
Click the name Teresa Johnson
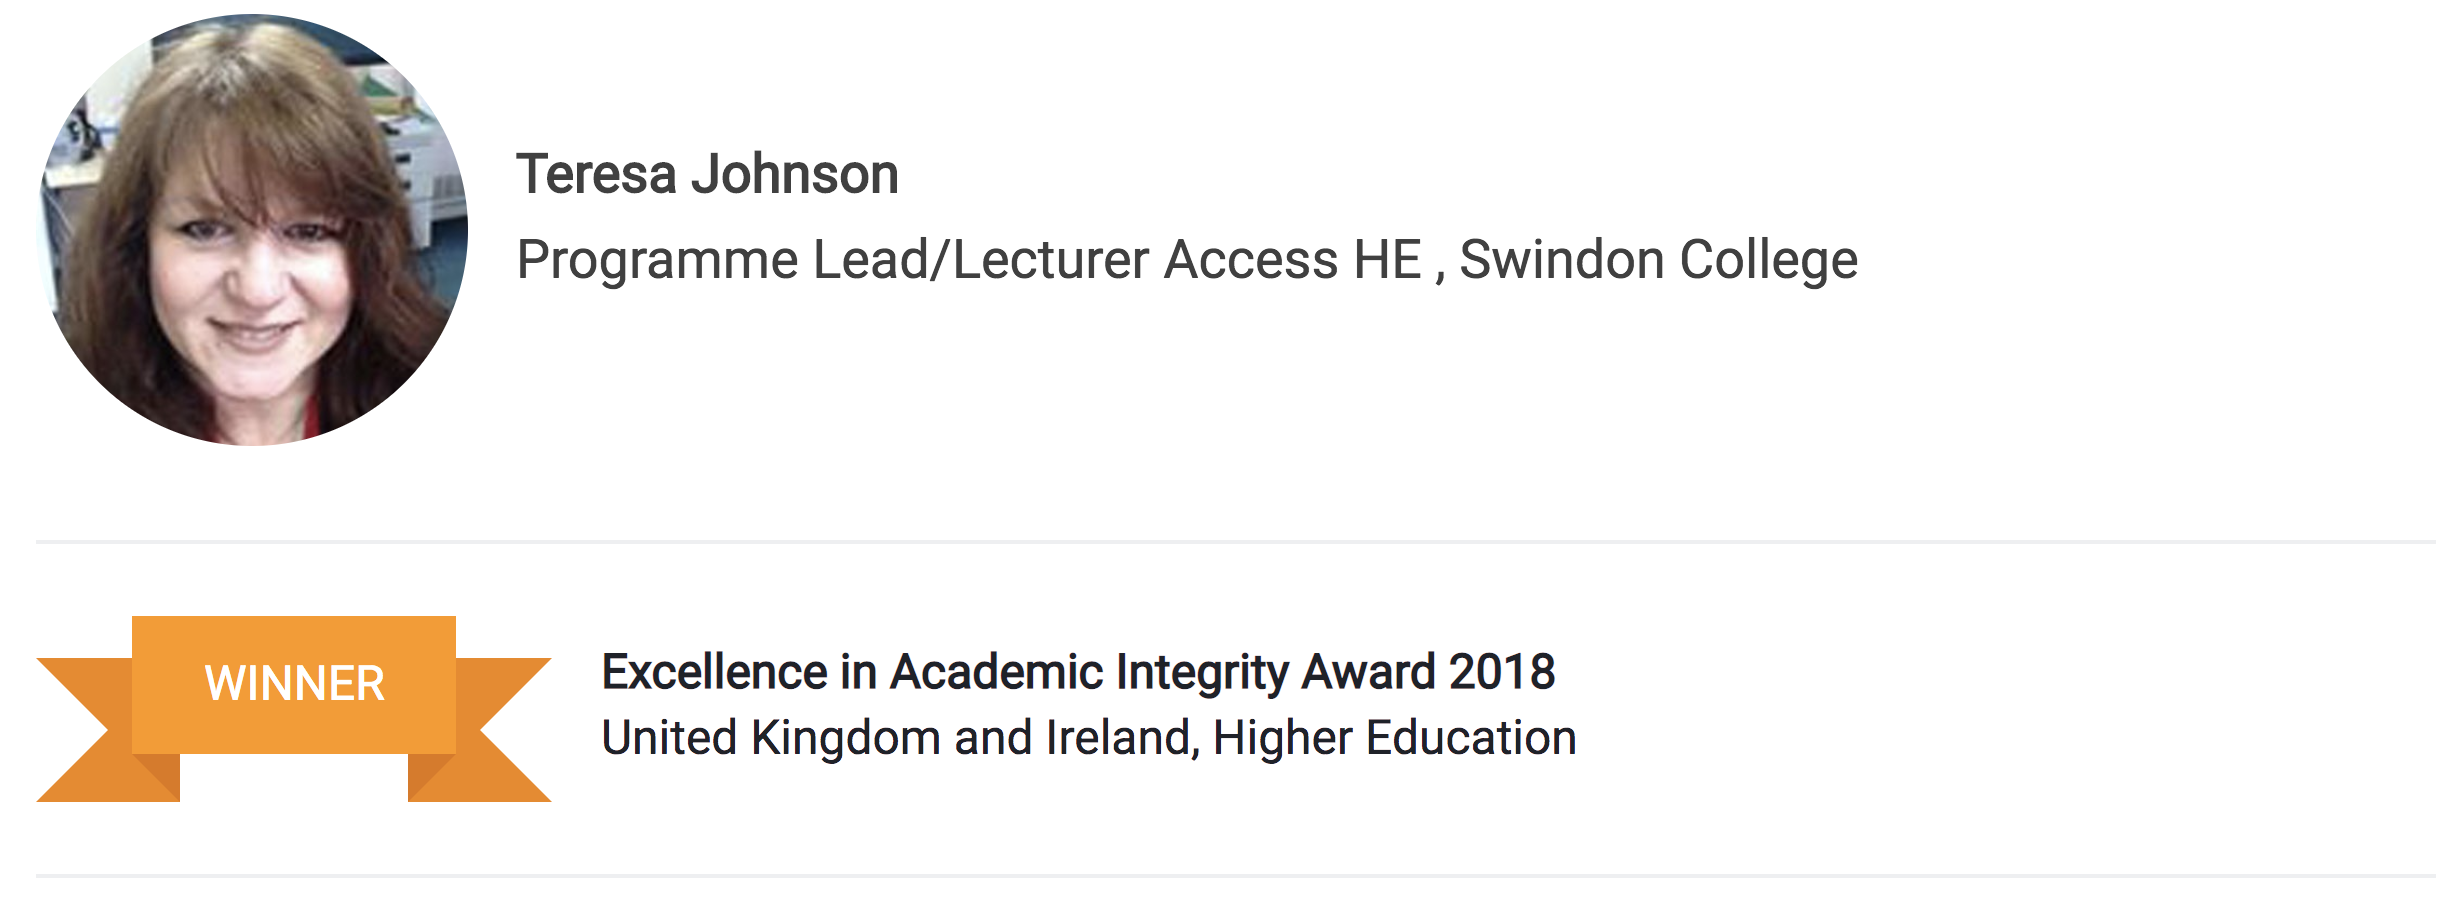point(707,174)
